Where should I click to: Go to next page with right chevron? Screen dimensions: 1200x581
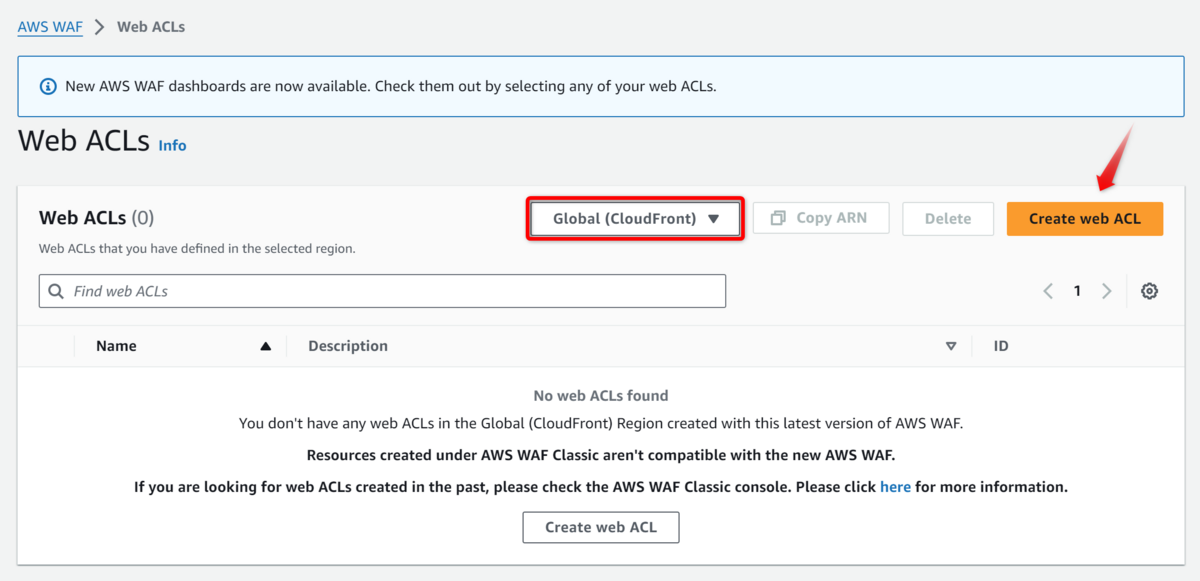(x=1106, y=291)
